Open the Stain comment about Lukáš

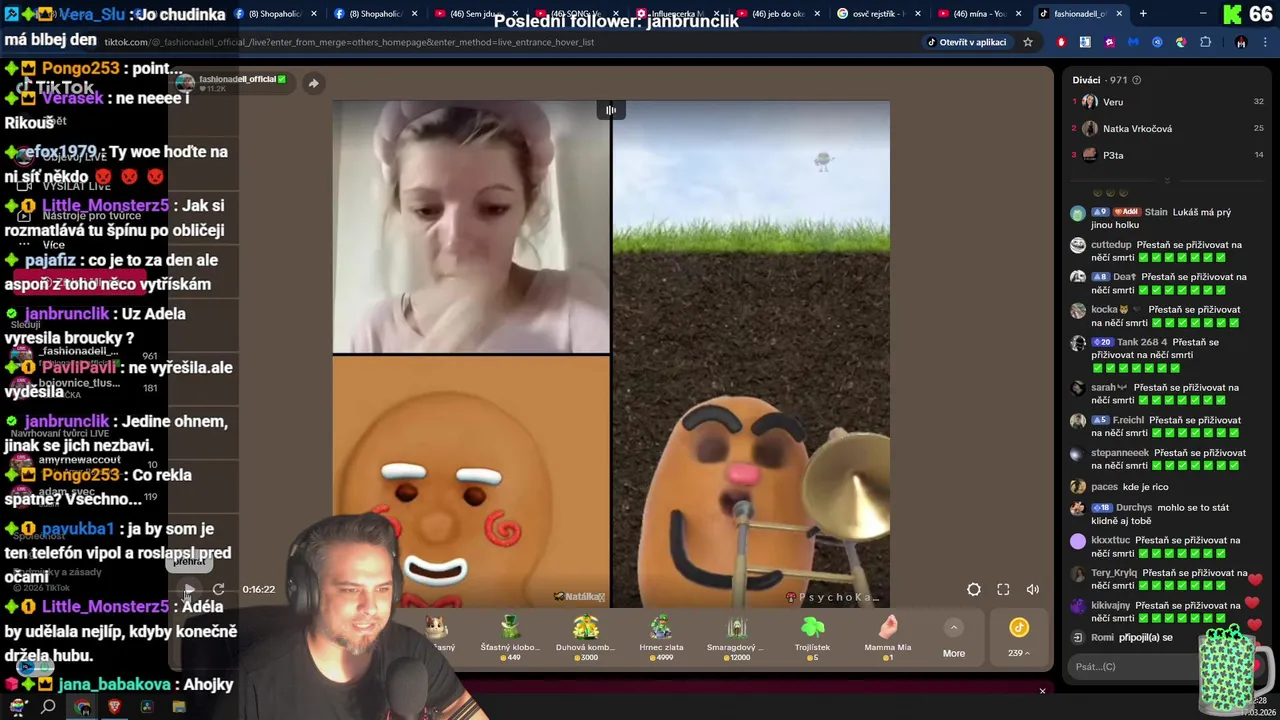(x=1160, y=218)
